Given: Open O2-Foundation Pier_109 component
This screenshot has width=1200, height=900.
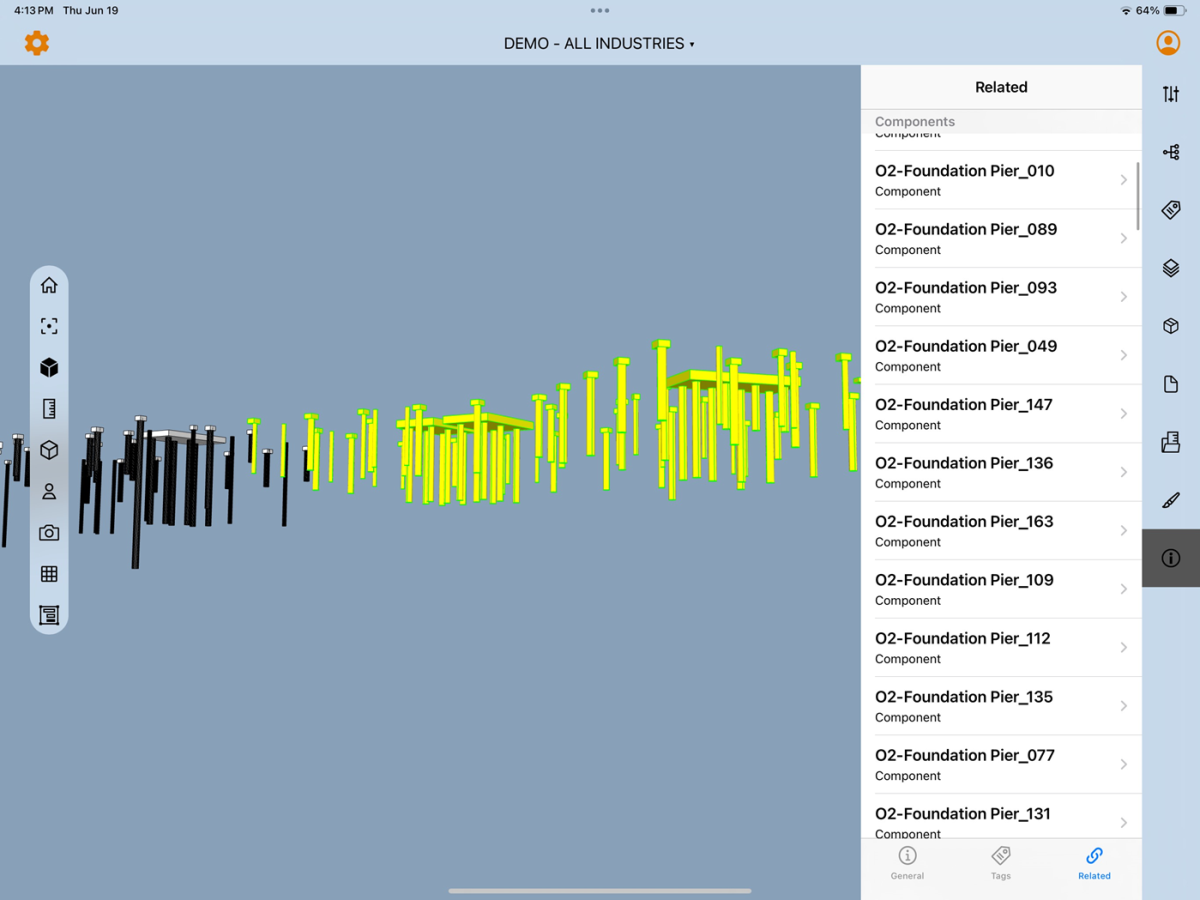Looking at the screenshot, I should (1001, 589).
